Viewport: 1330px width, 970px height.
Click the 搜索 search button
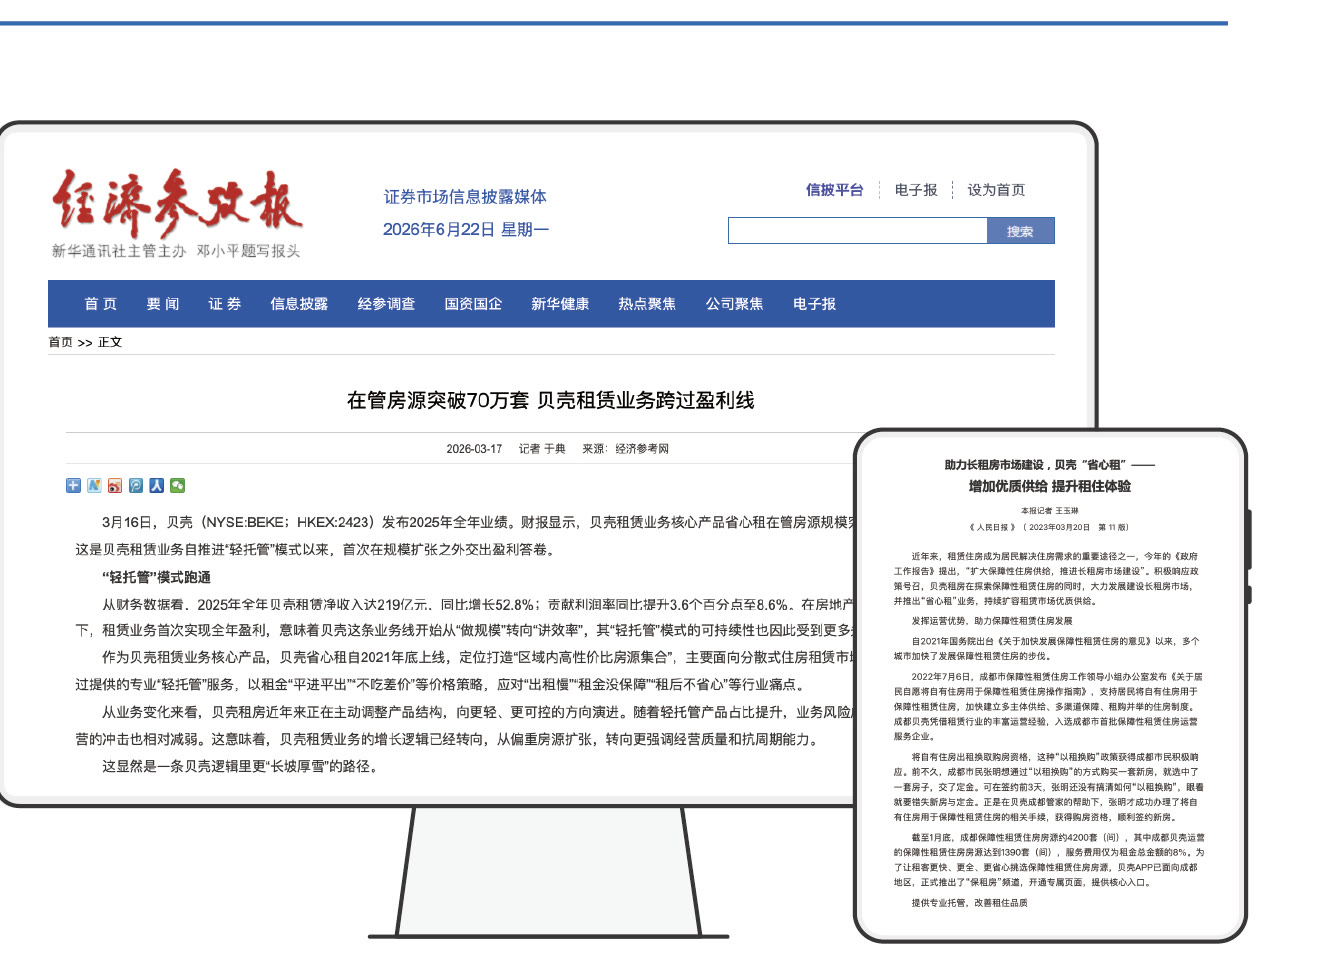[x=1021, y=231]
